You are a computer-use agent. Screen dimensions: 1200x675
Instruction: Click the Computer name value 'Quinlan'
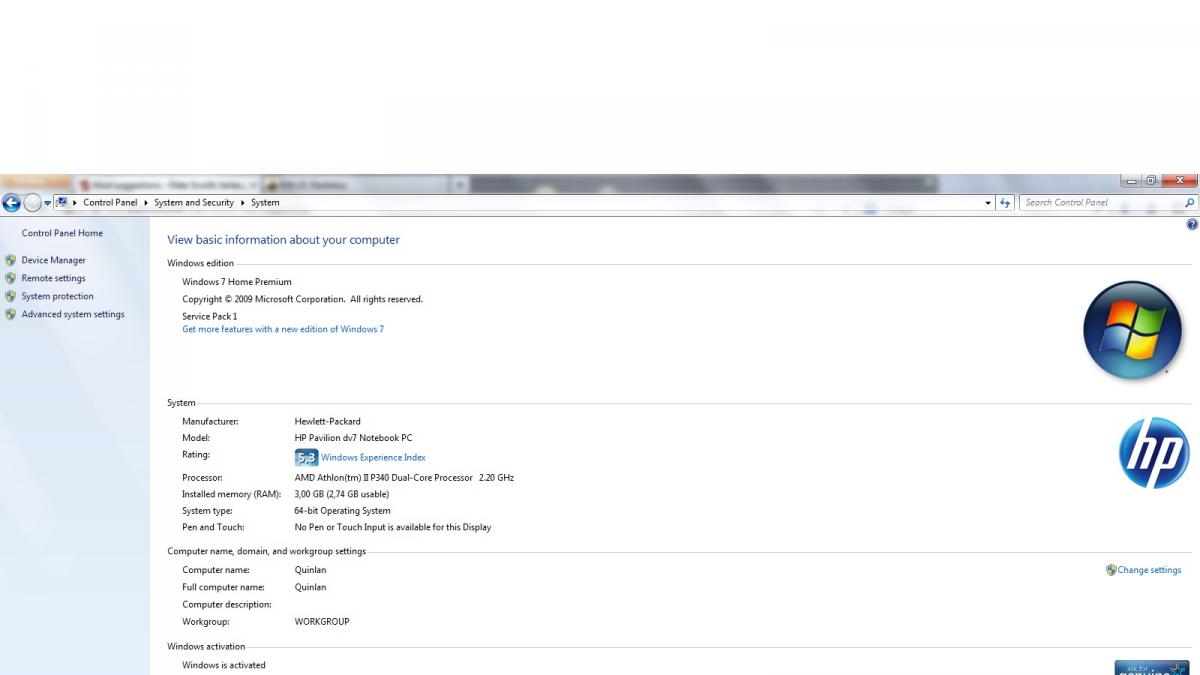tap(311, 570)
